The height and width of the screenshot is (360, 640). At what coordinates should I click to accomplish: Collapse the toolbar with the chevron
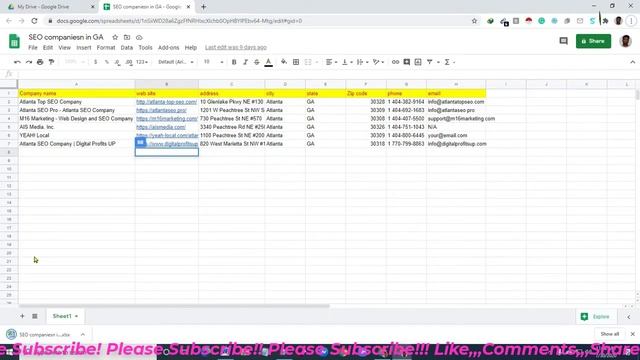click(x=633, y=62)
